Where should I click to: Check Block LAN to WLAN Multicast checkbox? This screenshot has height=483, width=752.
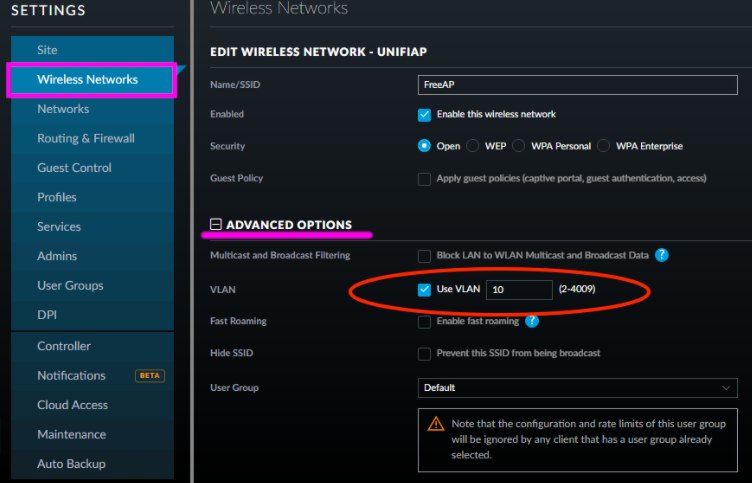pyautogui.click(x=424, y=256)
